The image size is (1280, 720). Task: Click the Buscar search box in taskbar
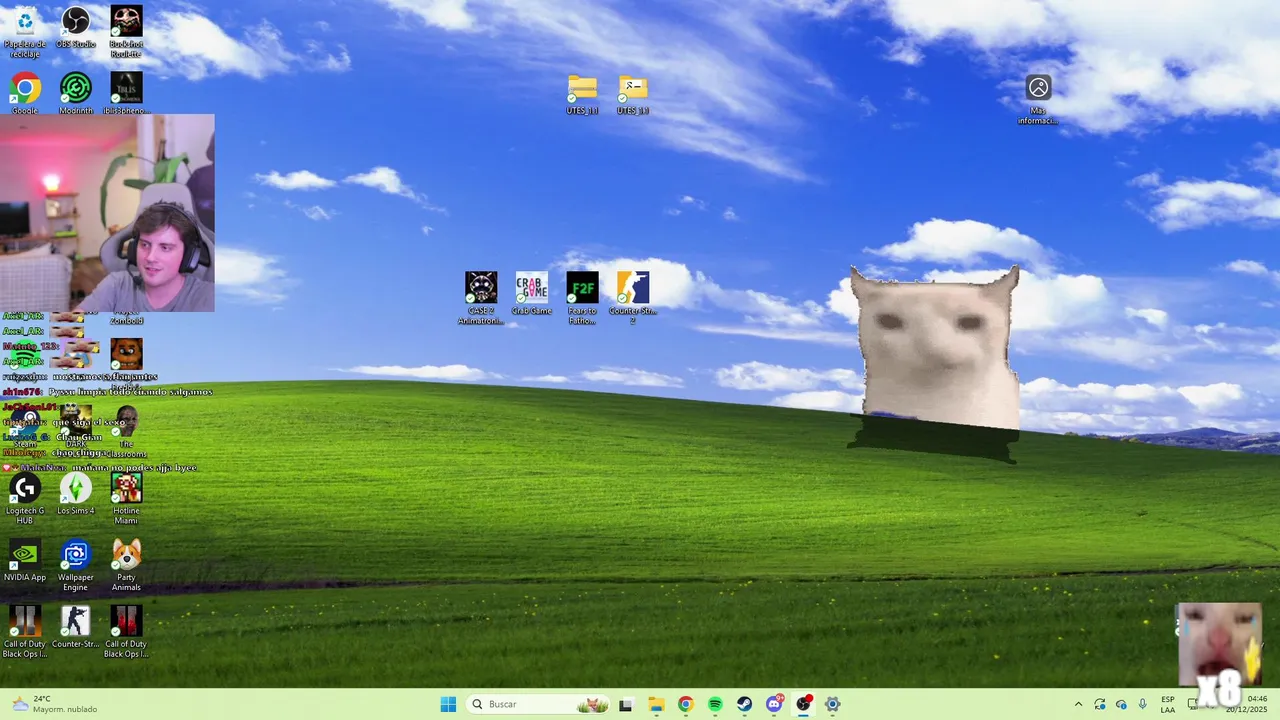coord(538,704)
